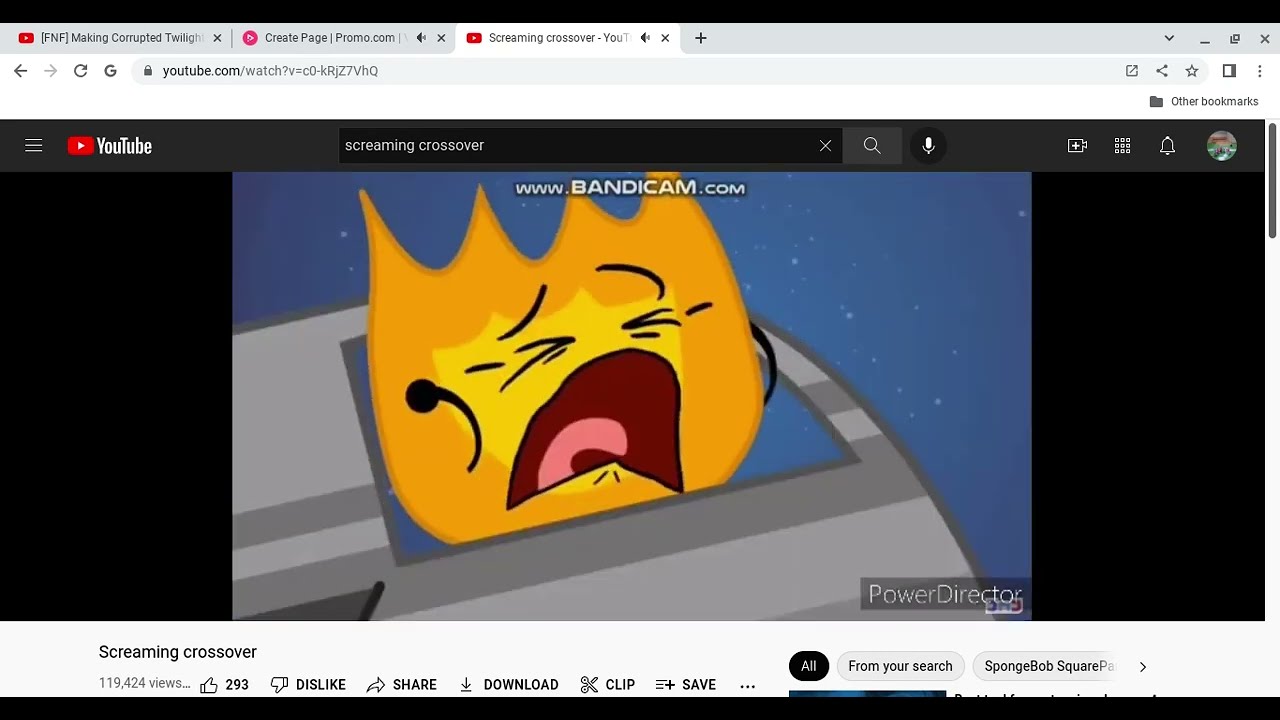Create a clip with the Clip button
1280x720 pixels.
607,685
